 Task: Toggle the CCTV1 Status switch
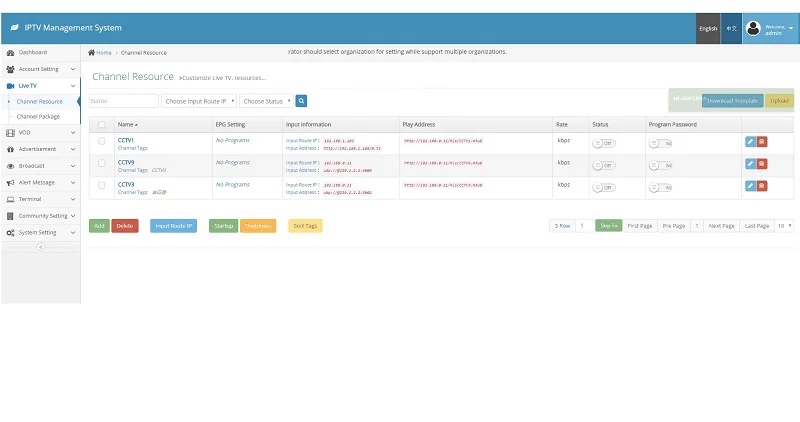604,143
